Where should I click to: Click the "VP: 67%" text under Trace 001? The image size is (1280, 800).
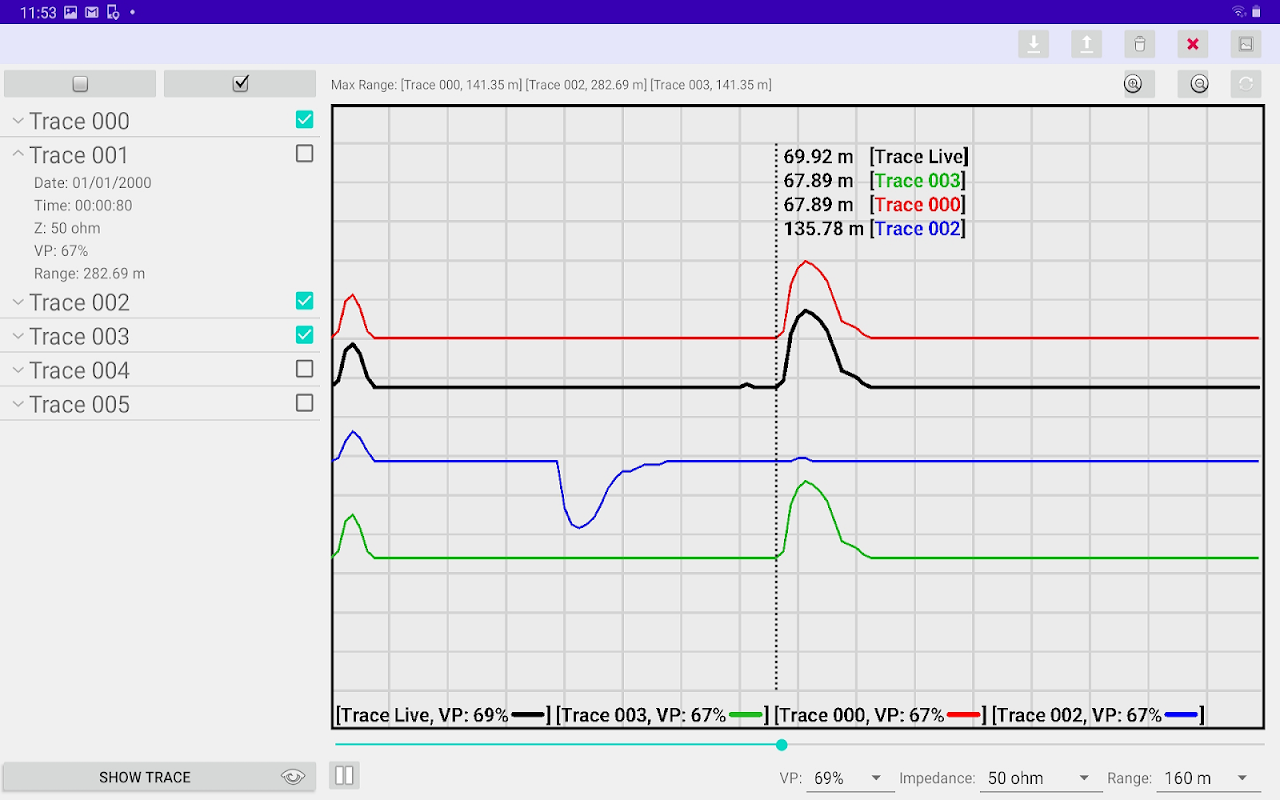click(x=61, y=251)
